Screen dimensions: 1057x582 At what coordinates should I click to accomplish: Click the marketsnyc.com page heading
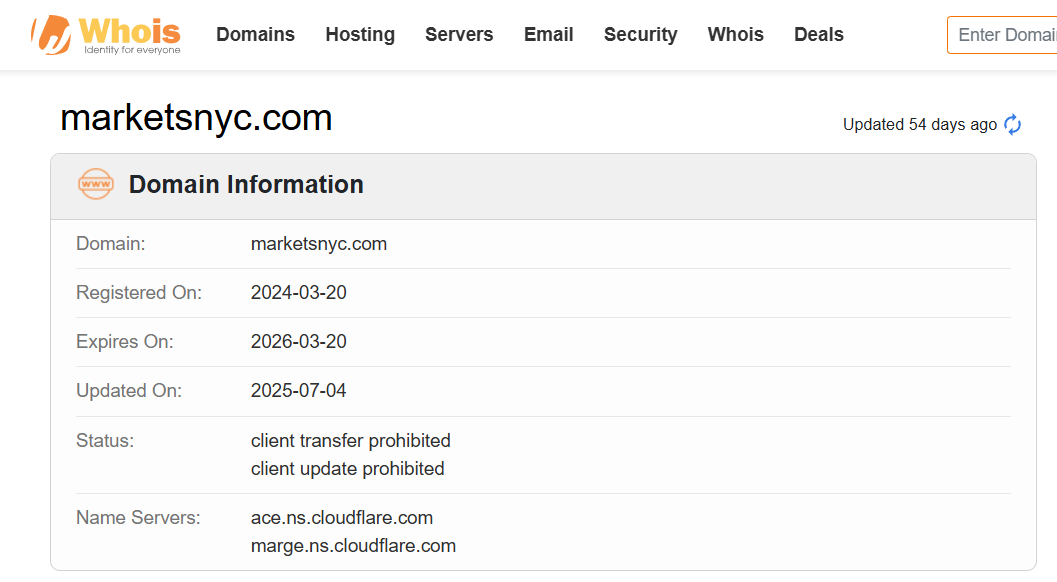[x=196, y=119]
